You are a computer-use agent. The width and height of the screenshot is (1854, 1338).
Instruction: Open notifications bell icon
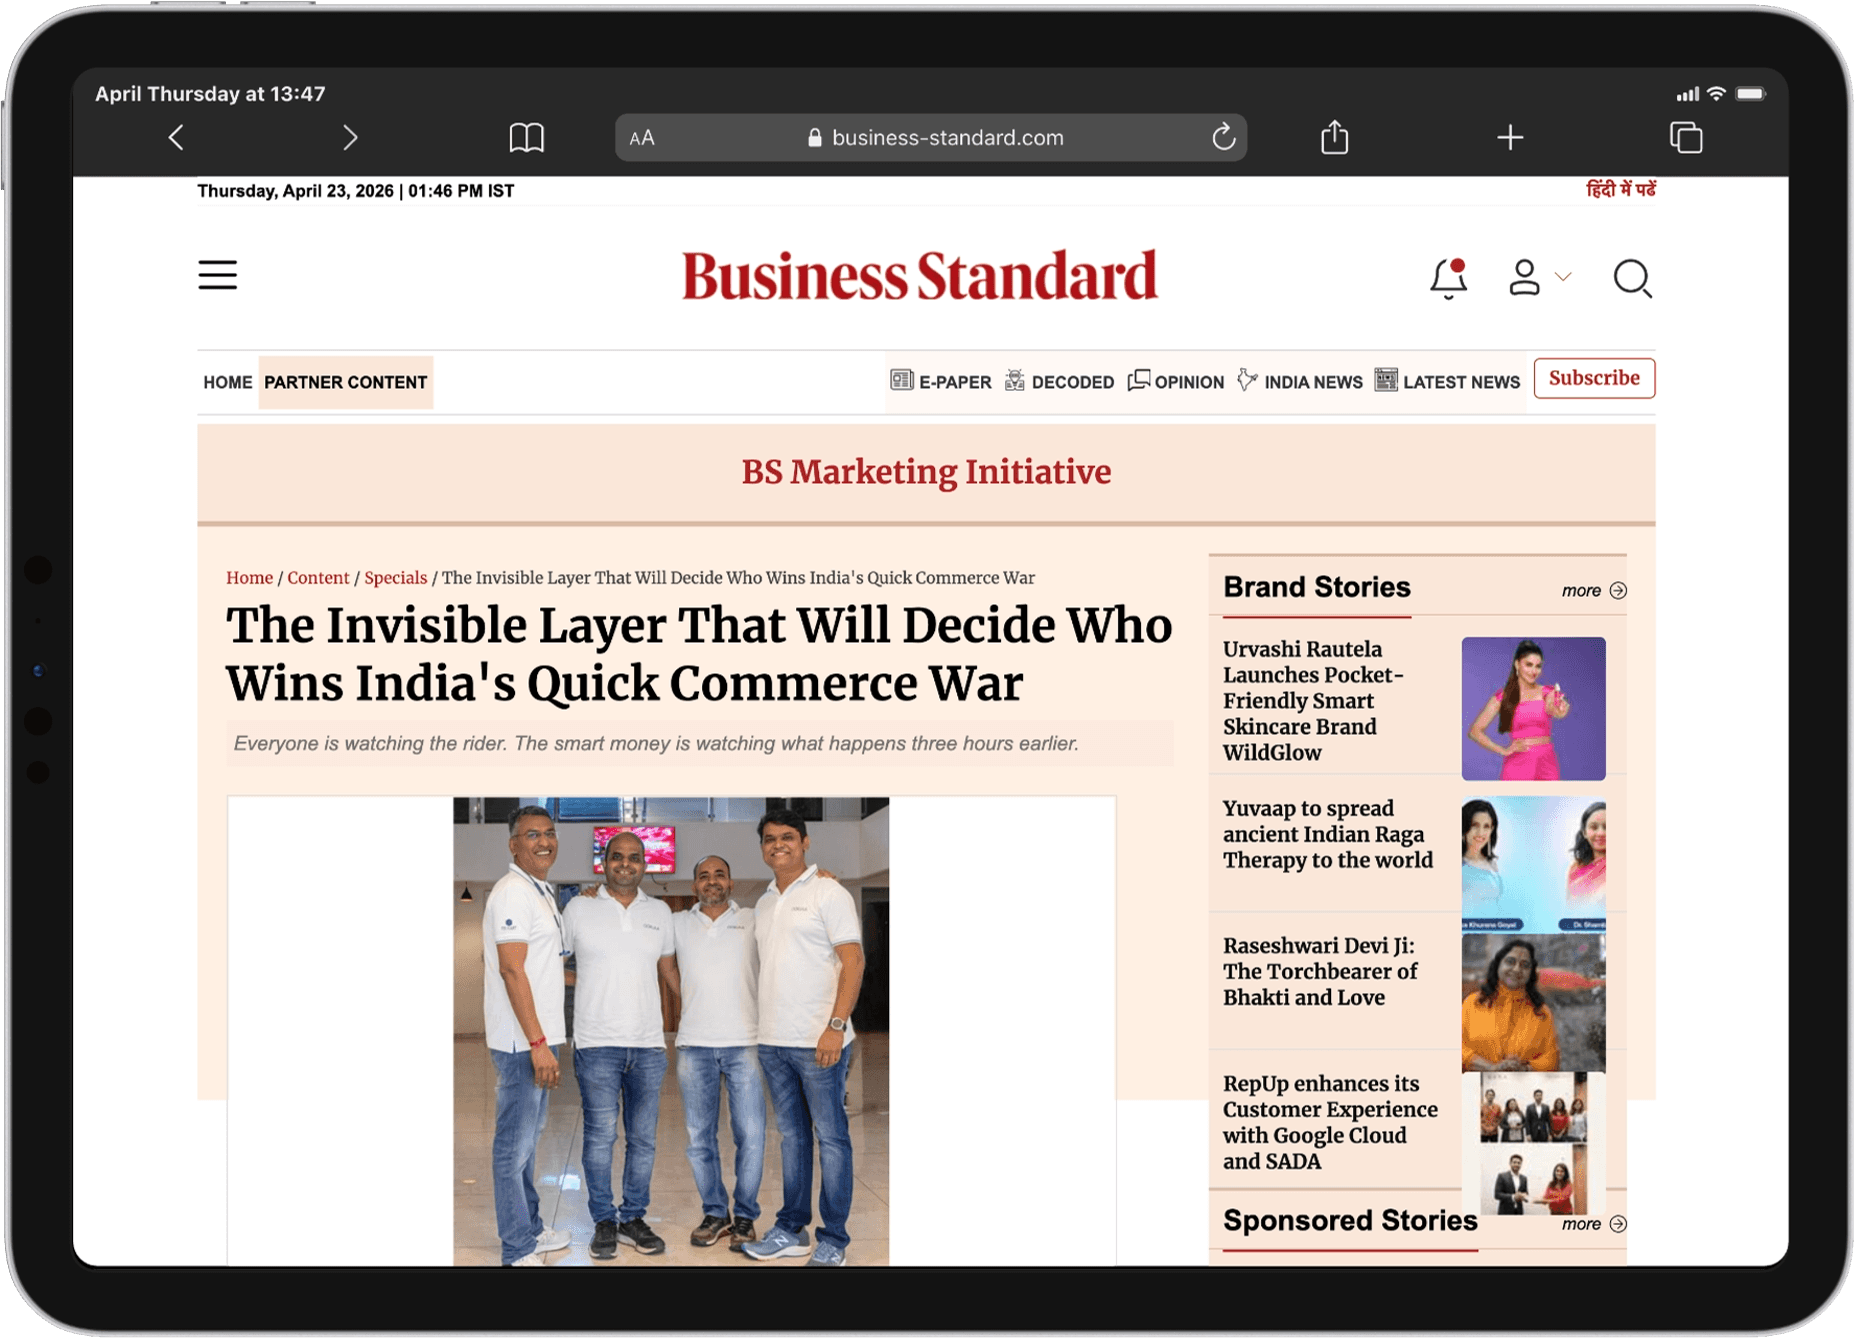click(1448, 278)
